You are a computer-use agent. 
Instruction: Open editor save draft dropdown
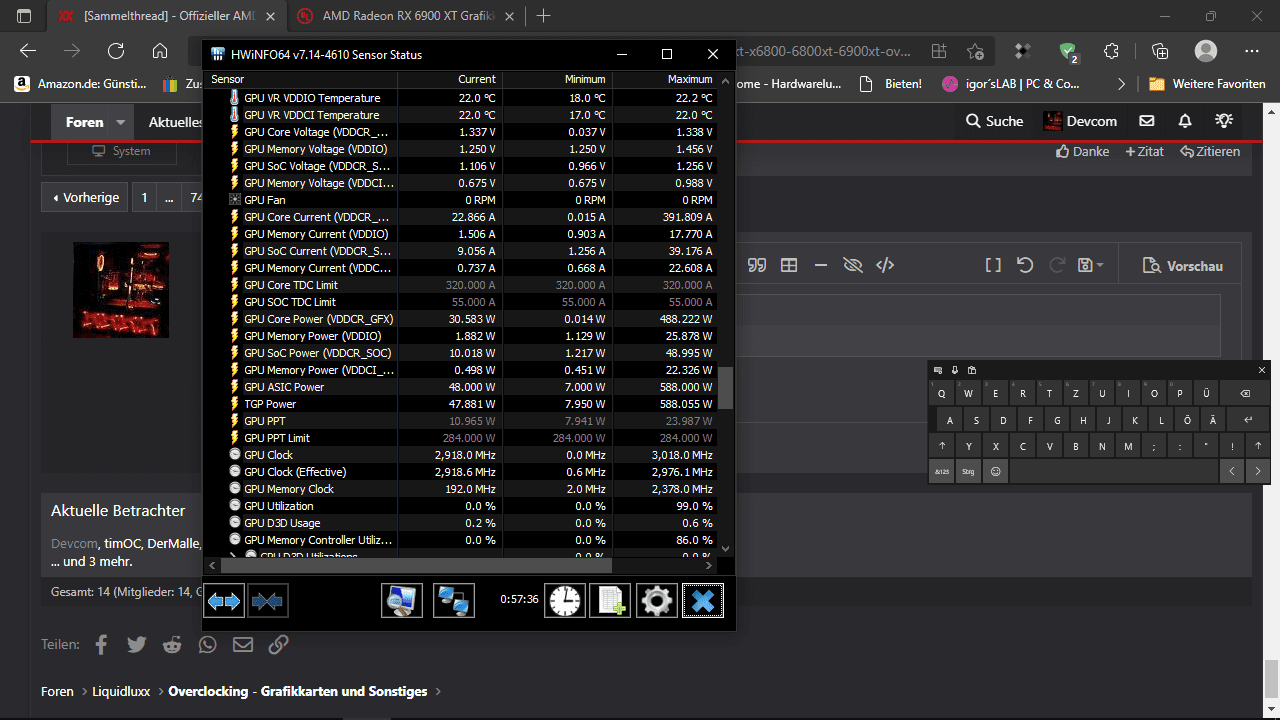tap(1091, 265)
